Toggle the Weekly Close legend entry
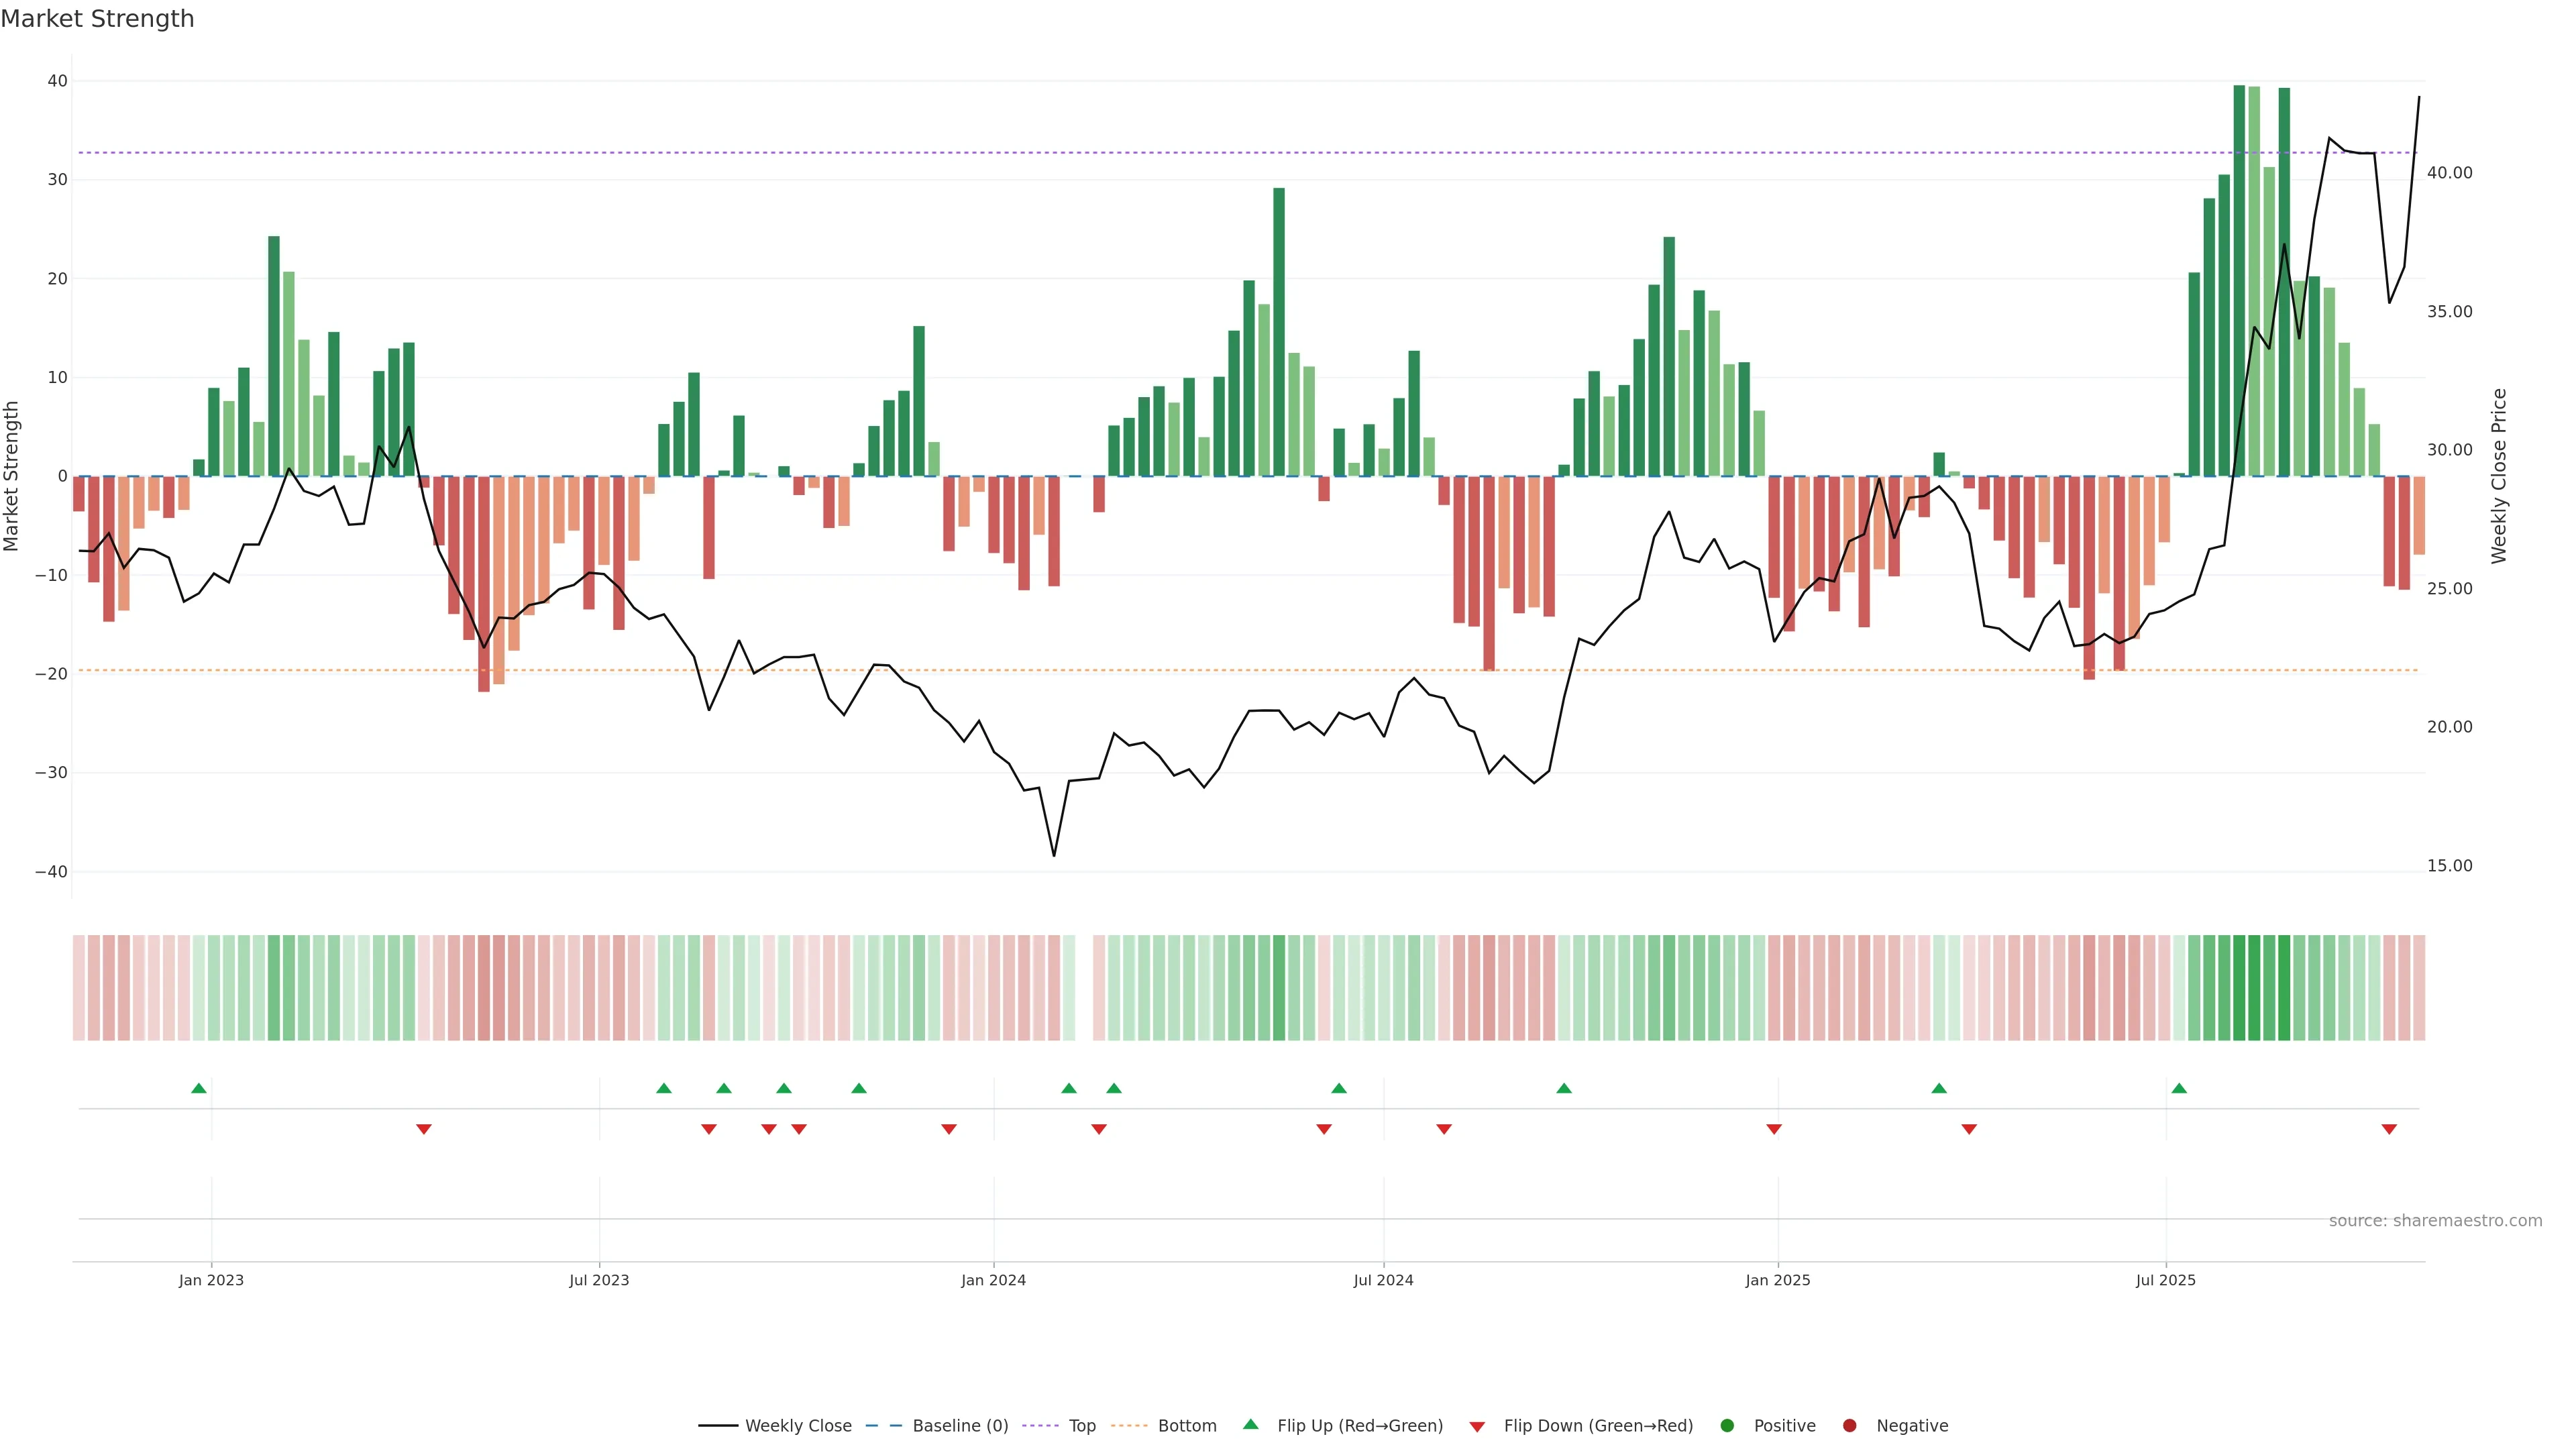This screenshot has width=2576, height=1449. click(798, 1426)
